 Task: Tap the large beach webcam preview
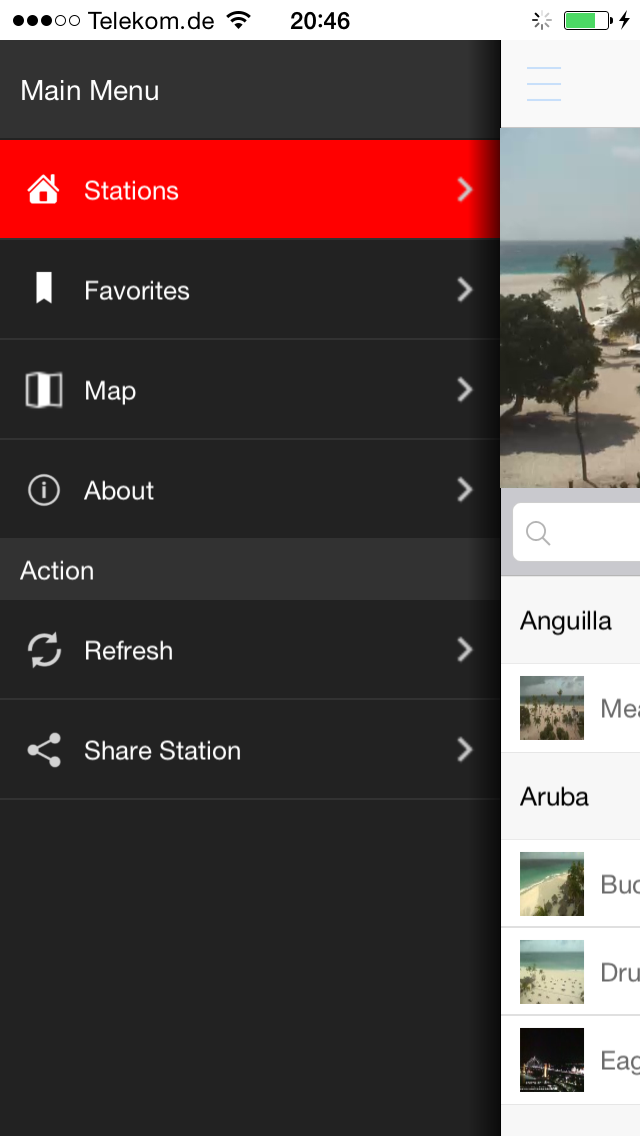[570, 308]
